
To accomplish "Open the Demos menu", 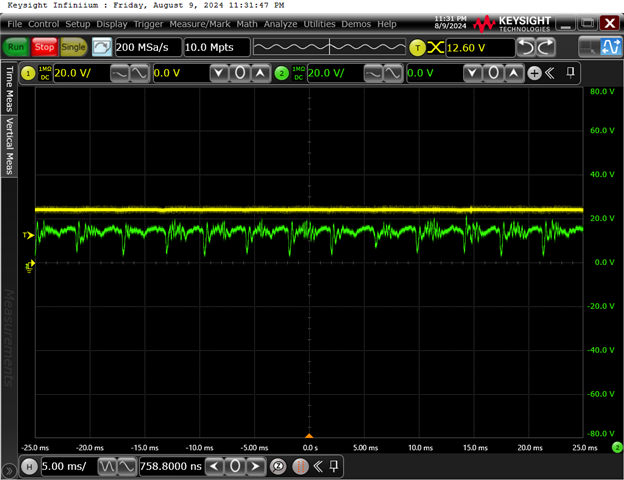I will [356, 24].
